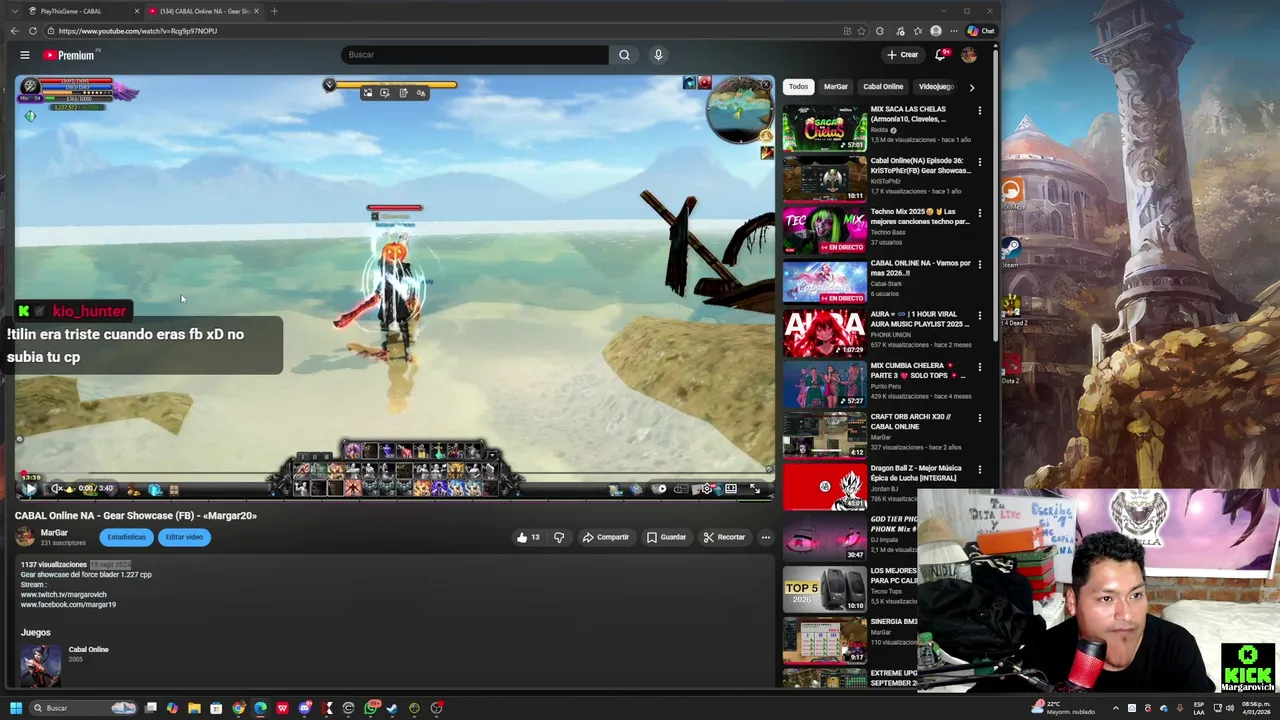Reload the page
1280x720 pixels.
point(33,31)
